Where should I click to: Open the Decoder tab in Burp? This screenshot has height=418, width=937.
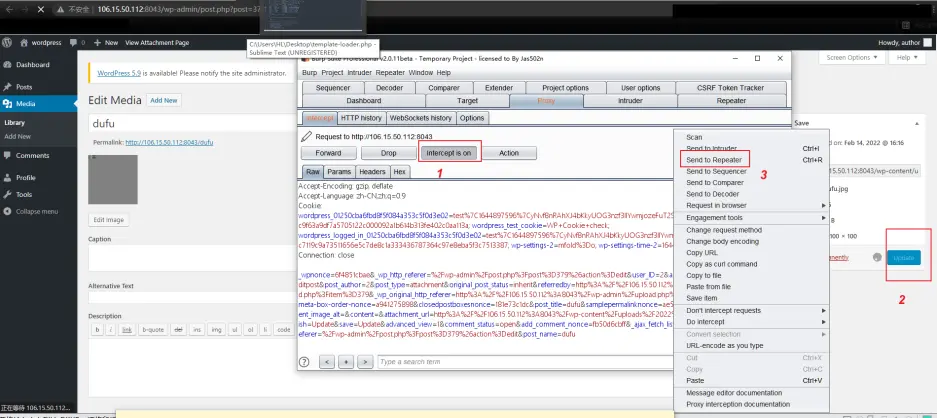coord(389,88)
